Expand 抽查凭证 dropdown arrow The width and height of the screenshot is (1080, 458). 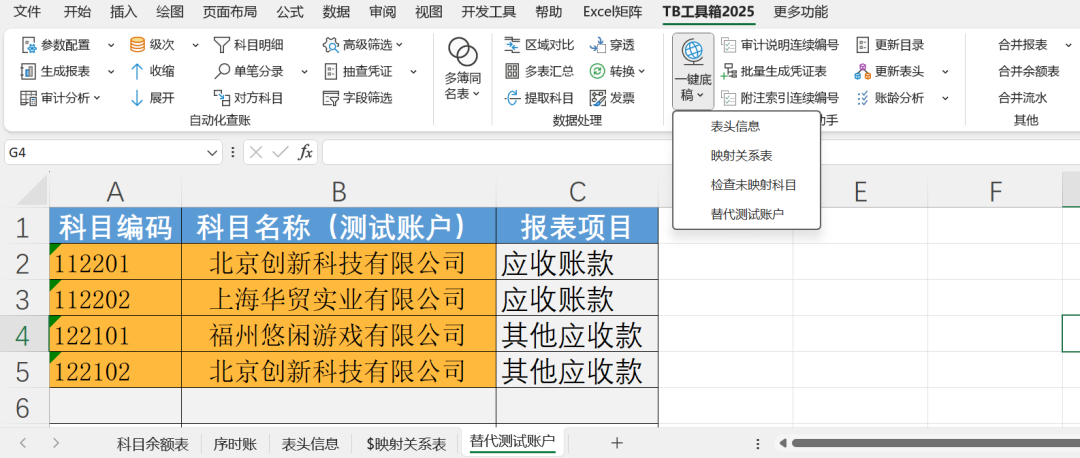[413, 71]
